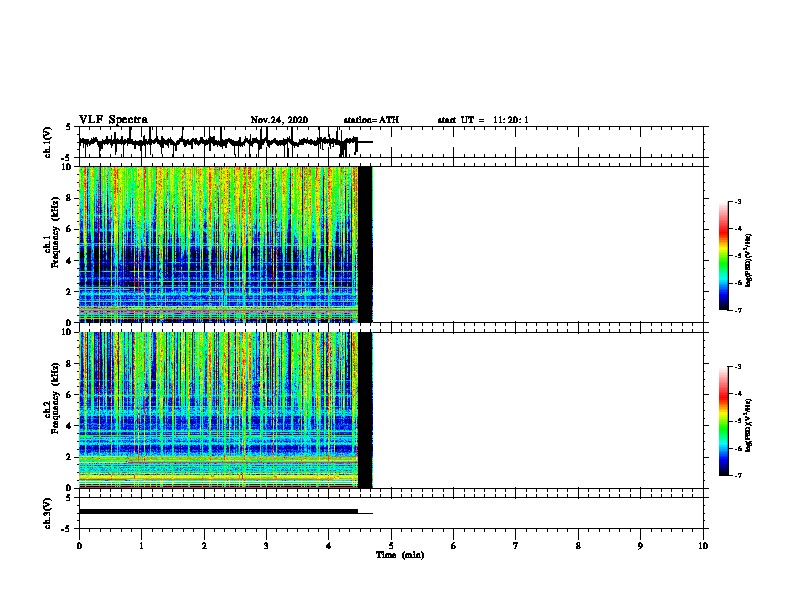Click inside the ch.1 spectrogram colored data area
792x612 pixels.
(x=218, y=244)
